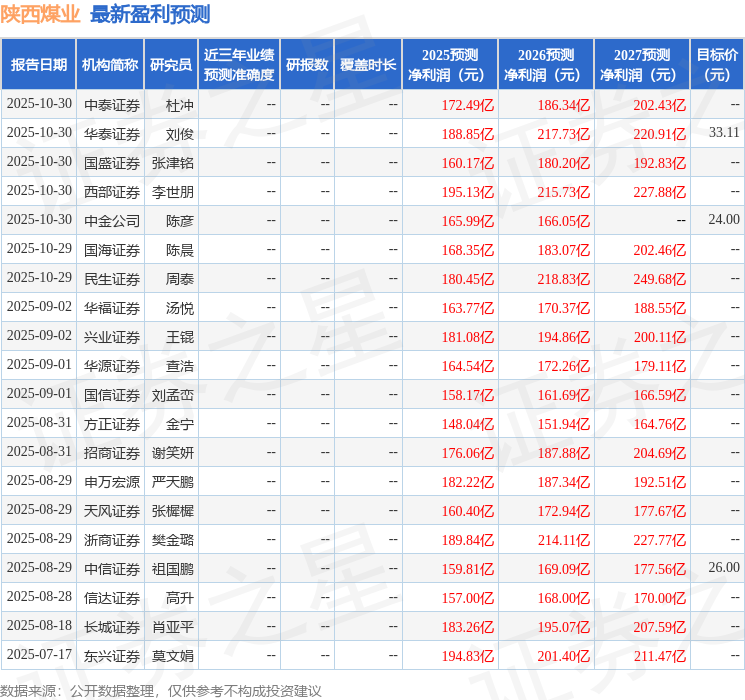This screenshot has height=700, width=745.
Task: Click target price value 33.11
Action: (x=724, y=132)
